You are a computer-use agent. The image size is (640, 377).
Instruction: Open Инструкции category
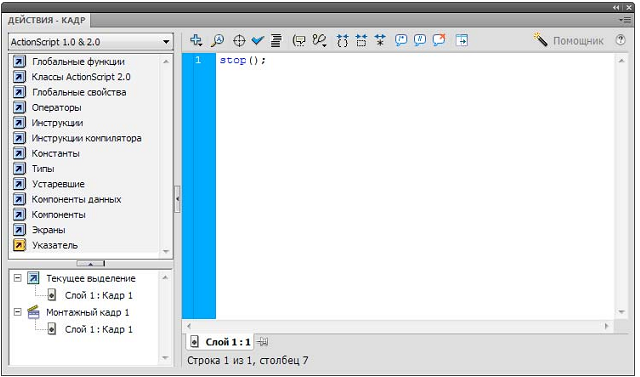(x=58, y=123)
